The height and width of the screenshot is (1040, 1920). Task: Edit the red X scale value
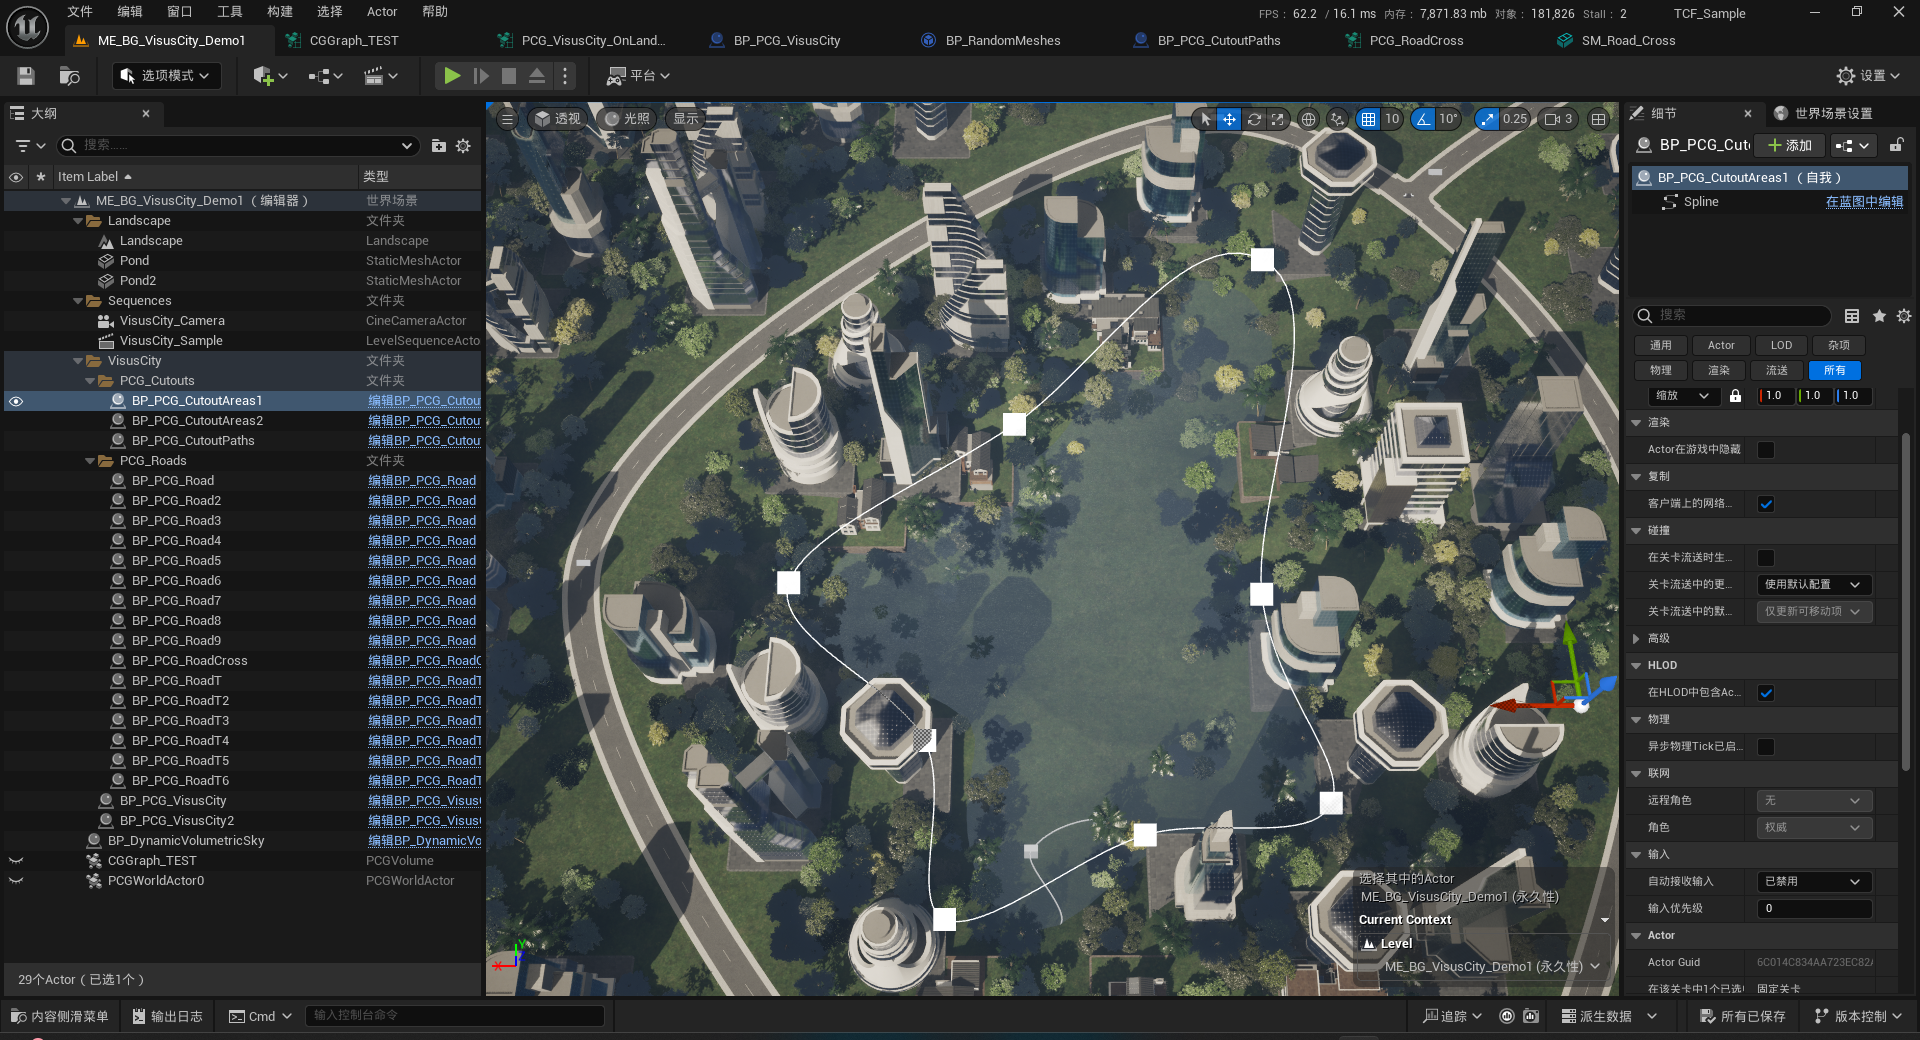click(1775, 396)
